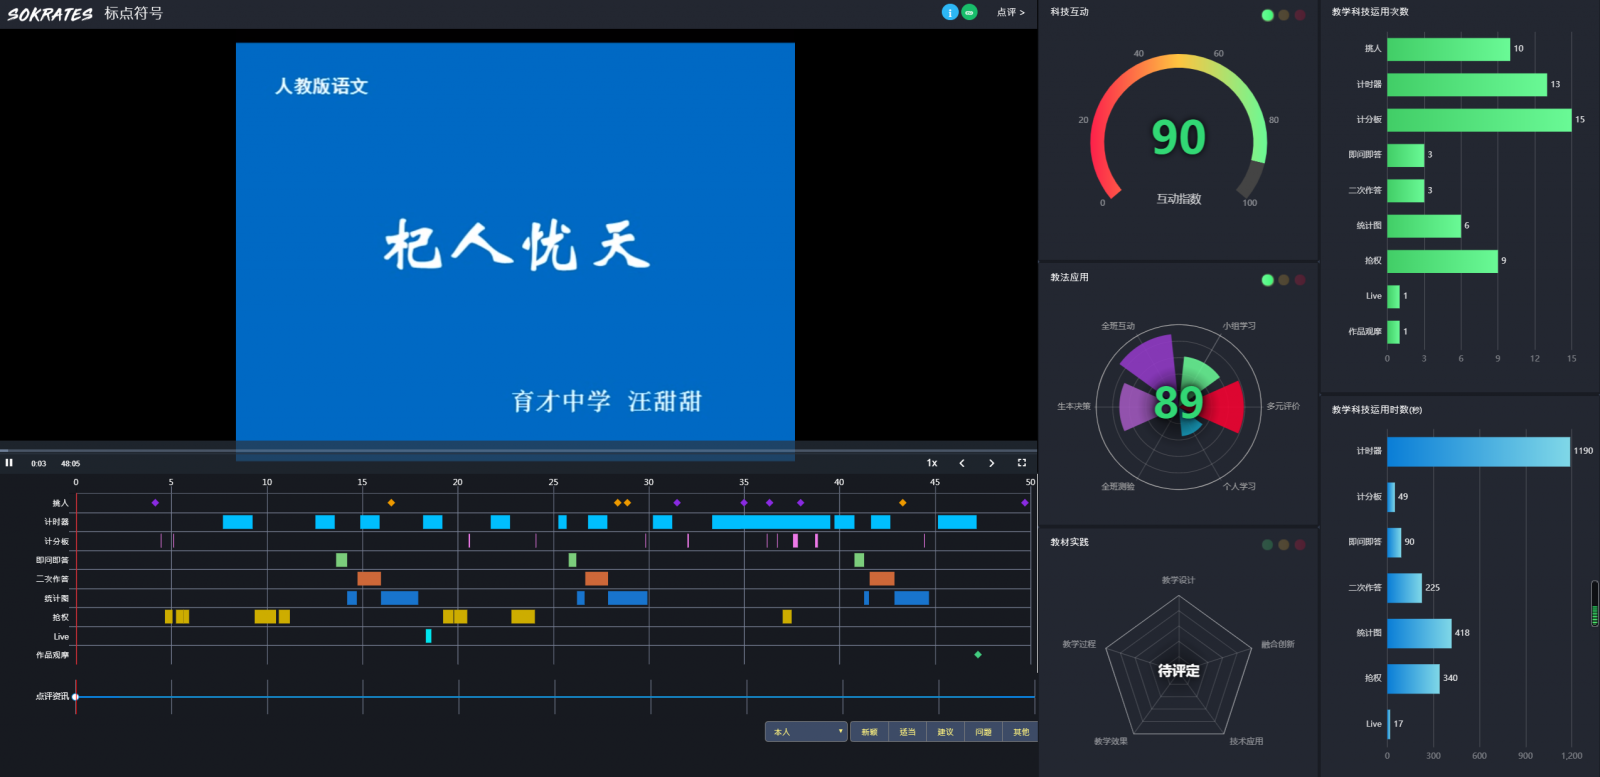1600x777 pixels.
Task: Click the 问题 comment button
Action: point(983,732)
